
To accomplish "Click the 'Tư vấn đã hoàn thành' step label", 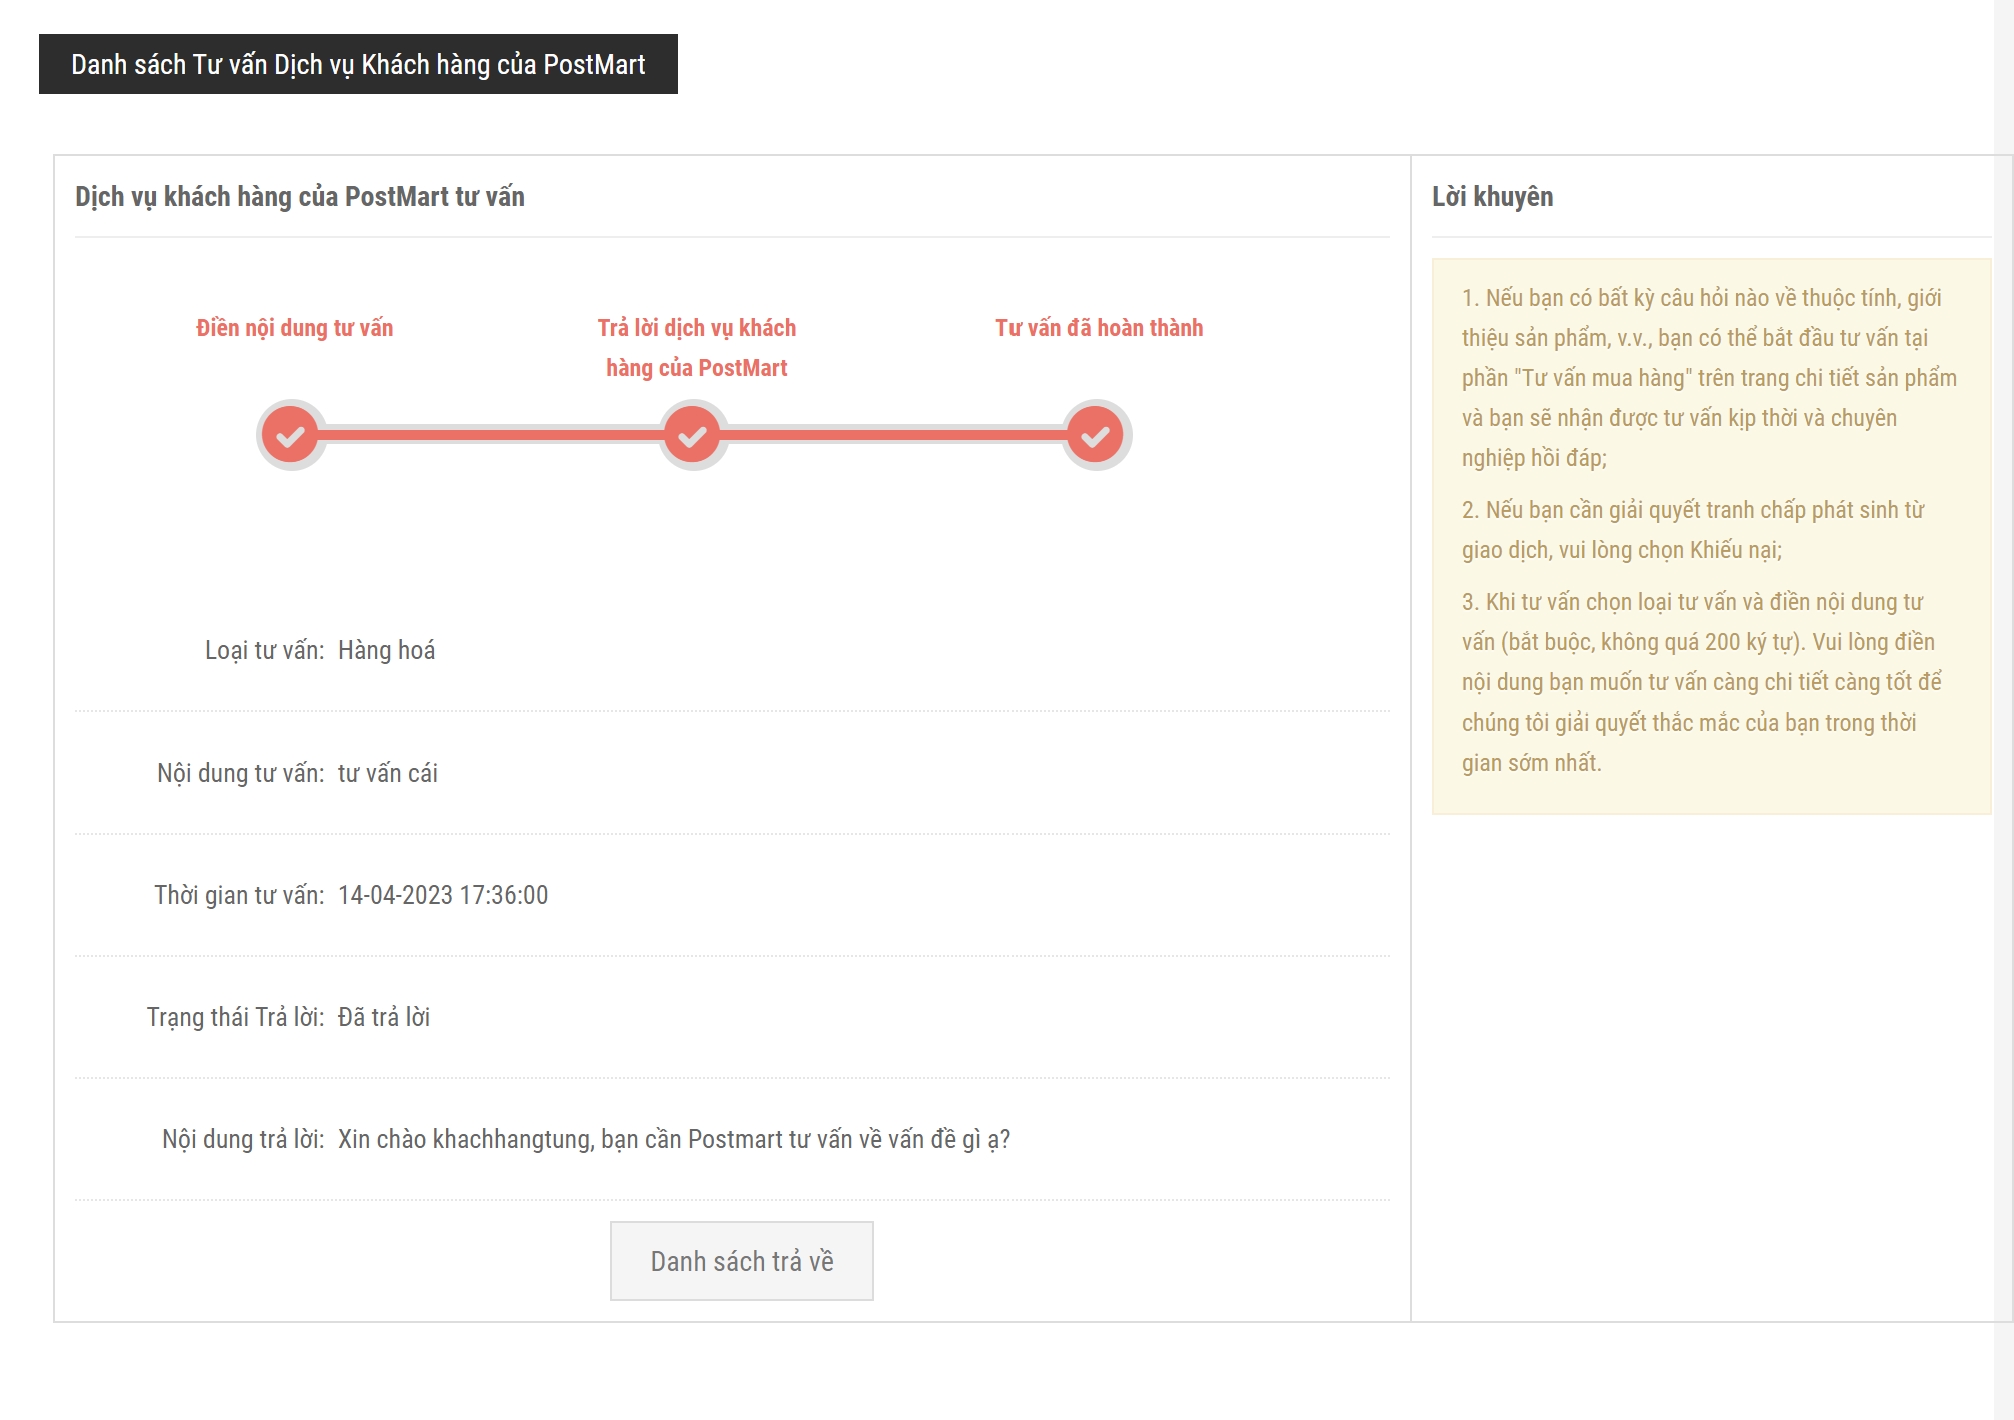I will point(1098,328).
